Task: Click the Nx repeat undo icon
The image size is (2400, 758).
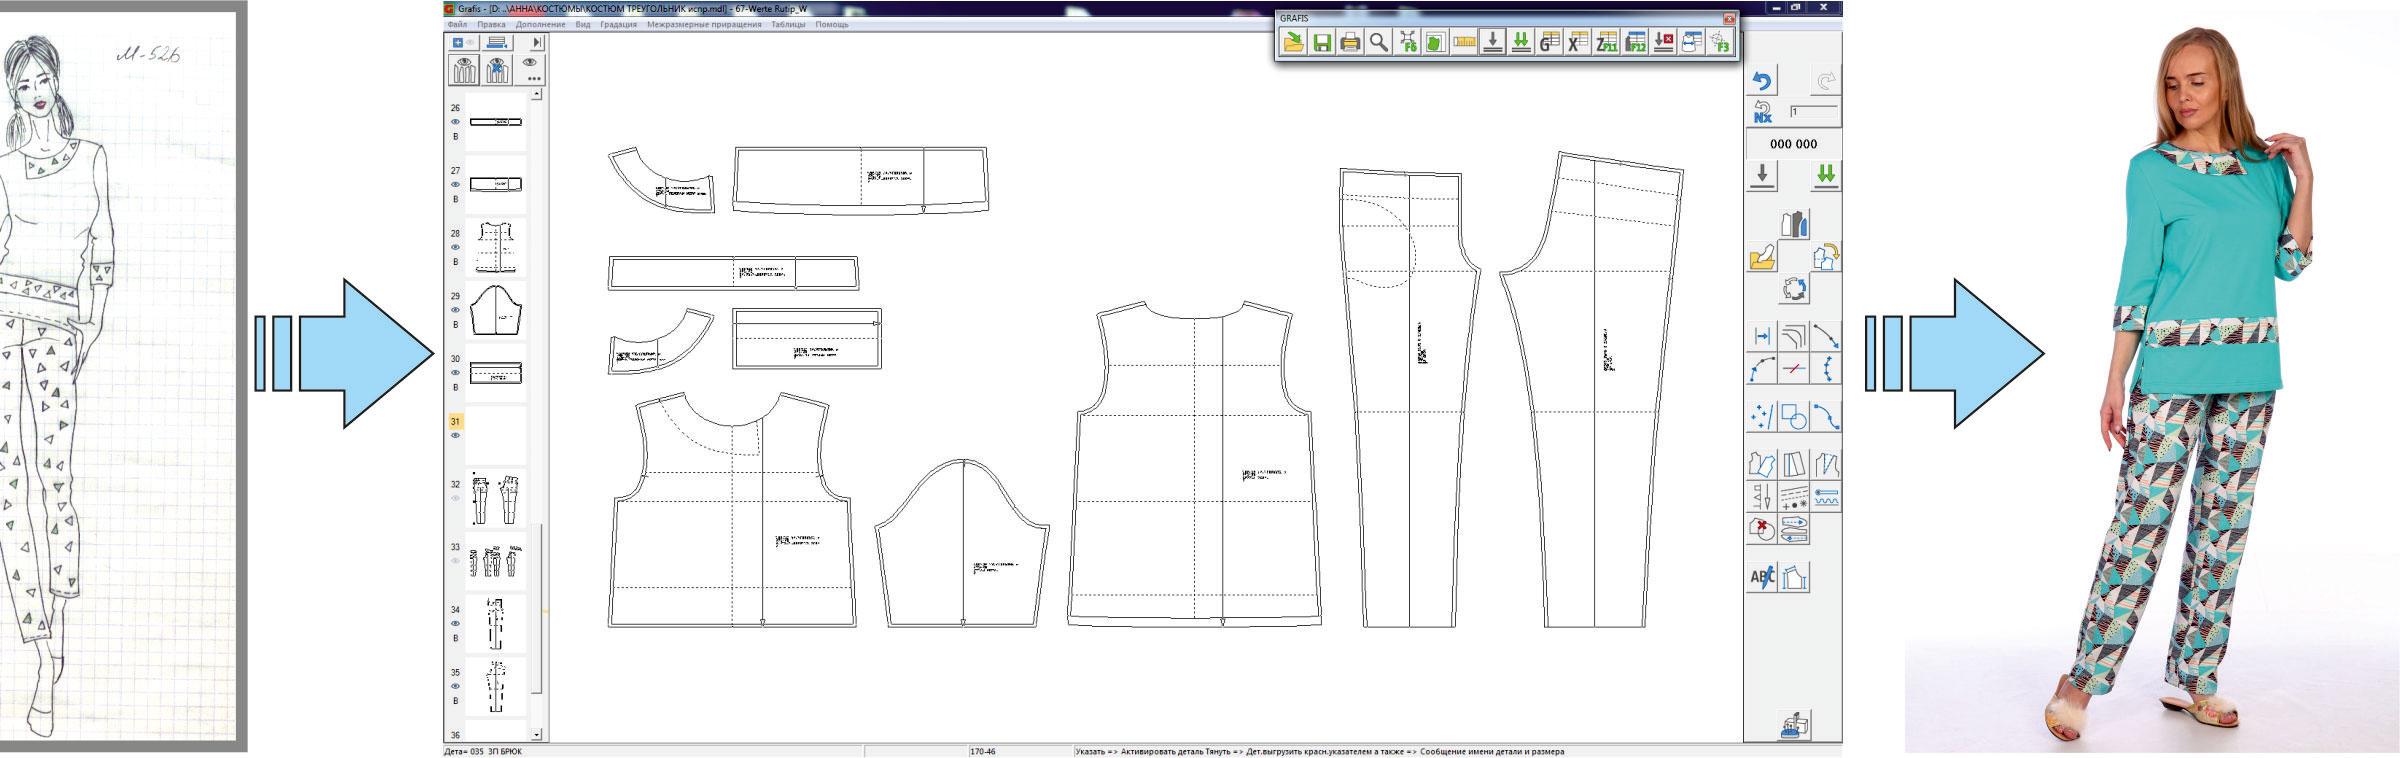Action: tap(1763, 112)
